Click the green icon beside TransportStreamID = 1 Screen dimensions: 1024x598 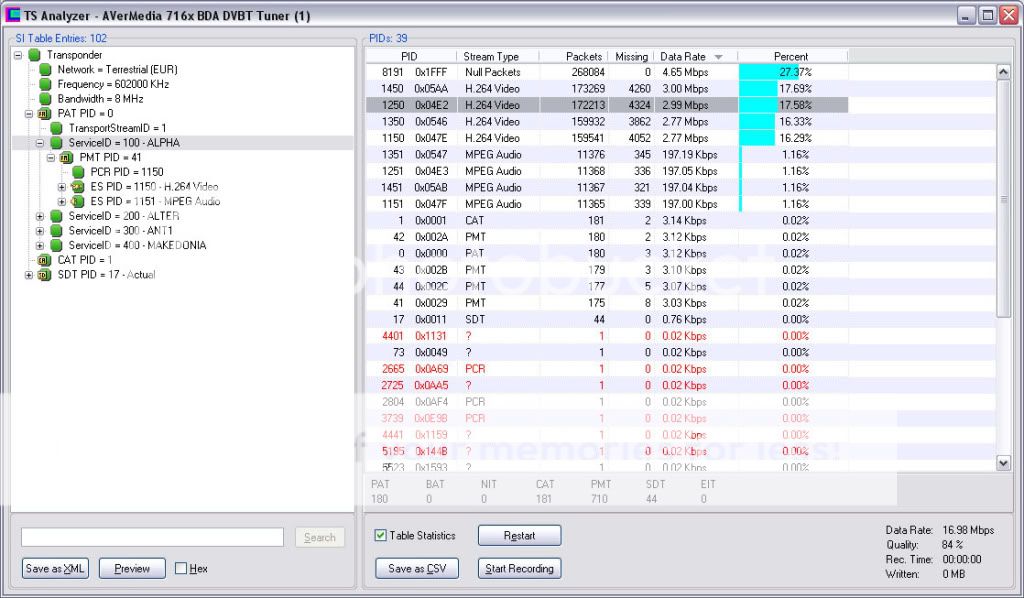click(56, 128)
